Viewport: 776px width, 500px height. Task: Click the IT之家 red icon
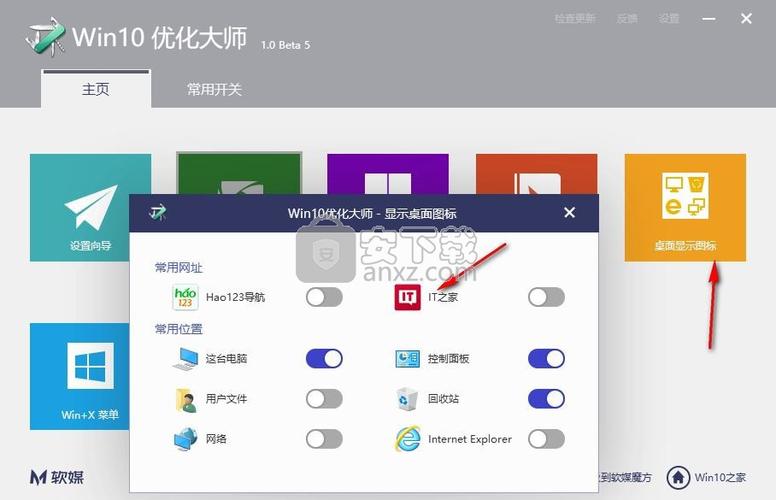407,297
